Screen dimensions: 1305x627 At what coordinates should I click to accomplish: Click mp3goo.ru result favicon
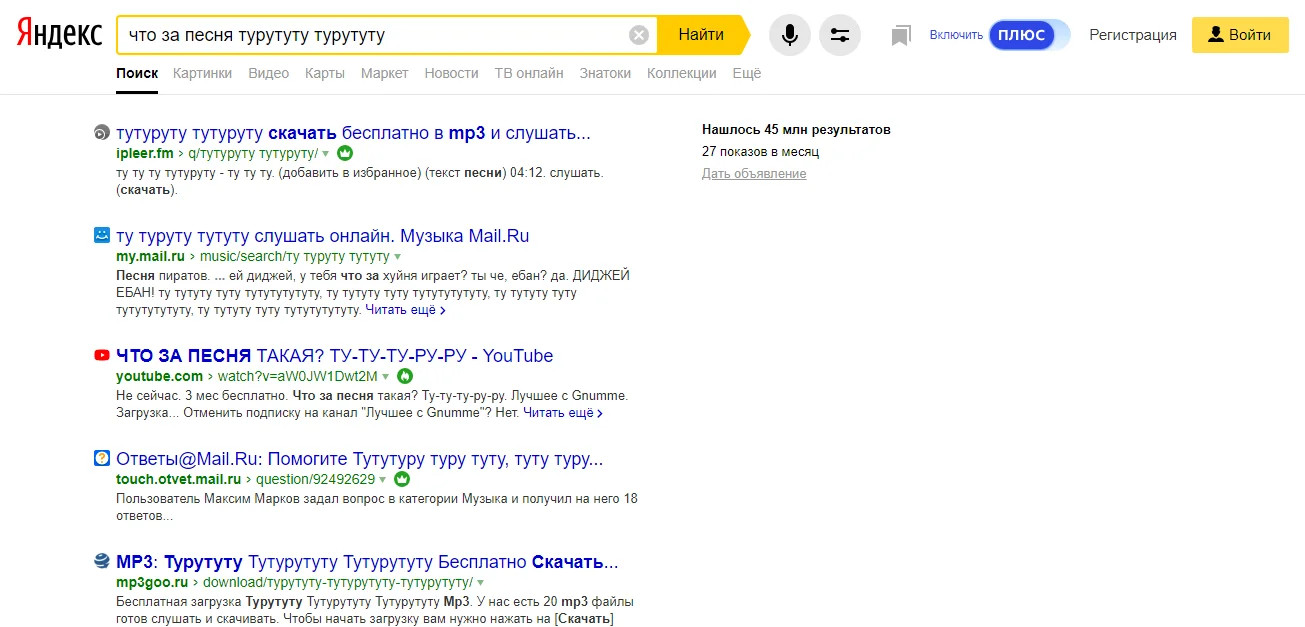coord(101,561)
